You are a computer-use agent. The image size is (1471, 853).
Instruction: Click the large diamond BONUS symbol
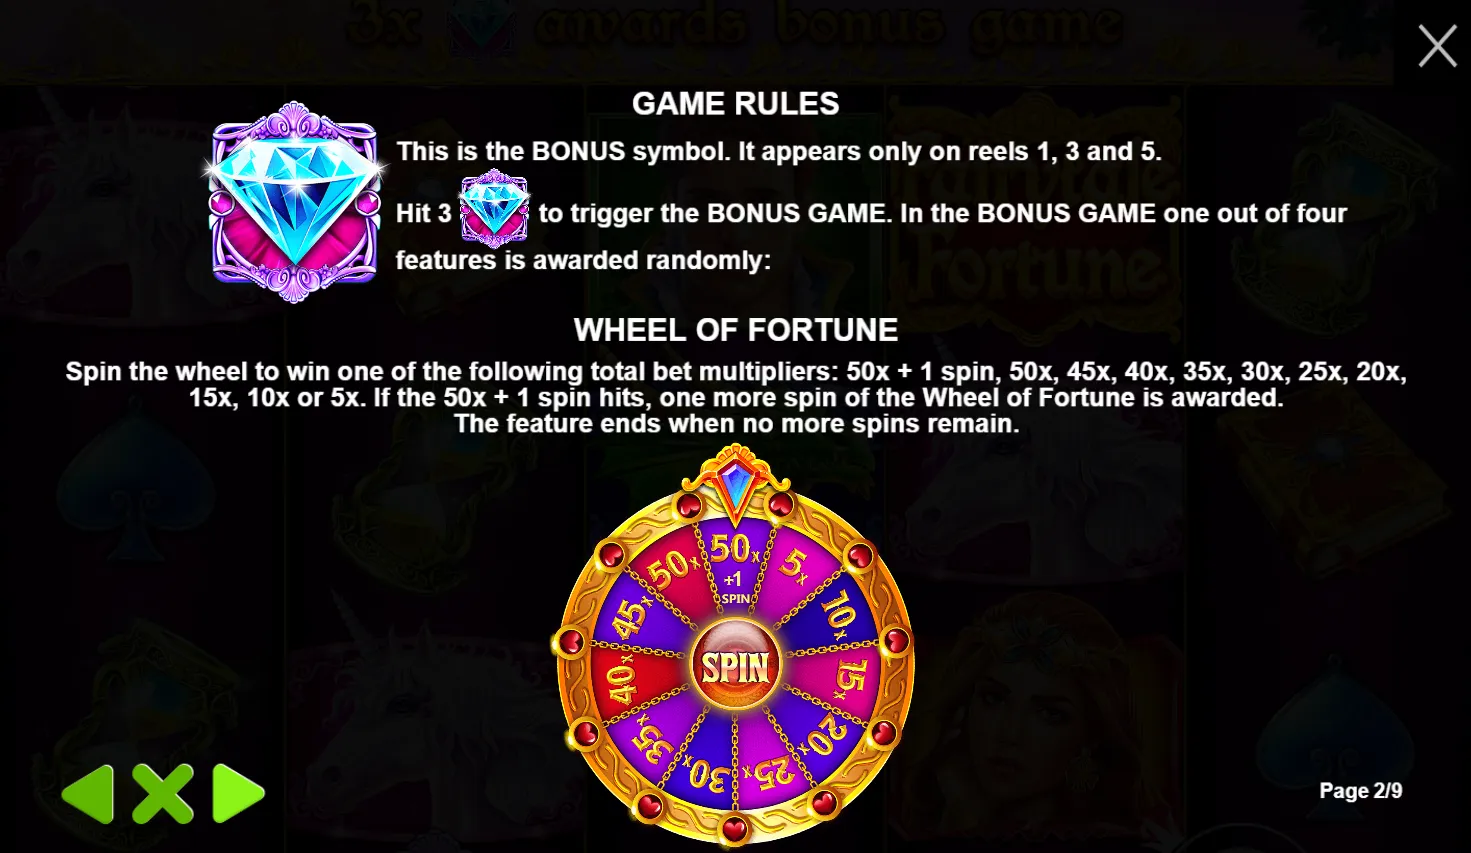(x=295, y=201)
